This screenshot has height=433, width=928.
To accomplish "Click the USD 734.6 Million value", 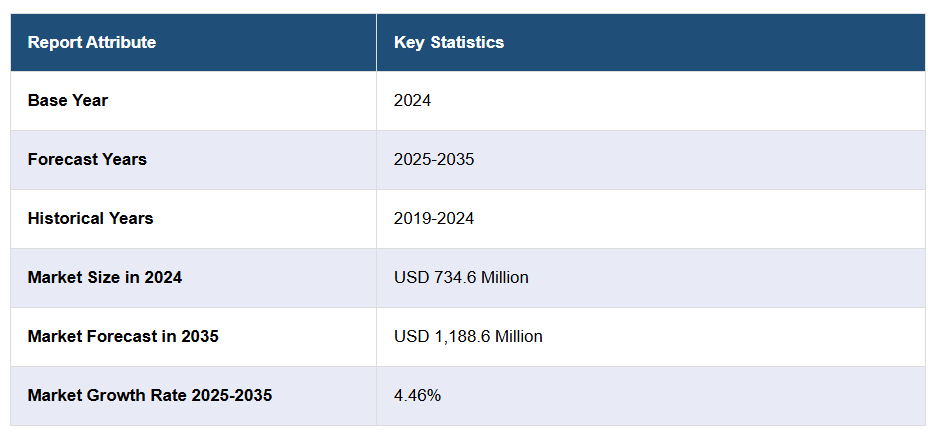I will point(461,277).
